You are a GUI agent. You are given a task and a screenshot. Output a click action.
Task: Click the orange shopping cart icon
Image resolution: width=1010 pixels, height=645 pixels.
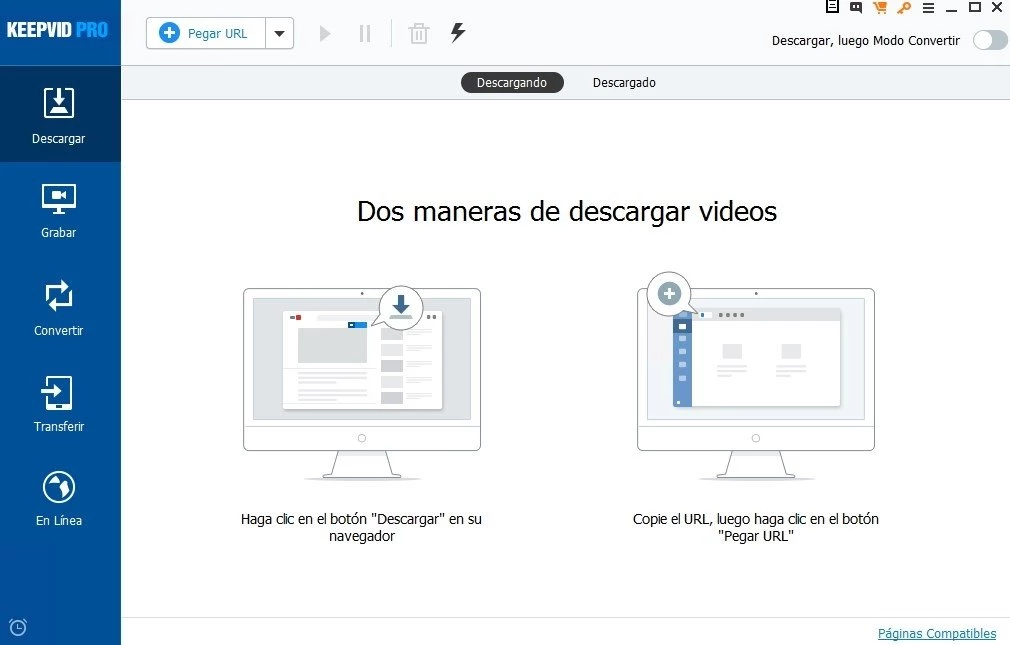tap(880, 8)
